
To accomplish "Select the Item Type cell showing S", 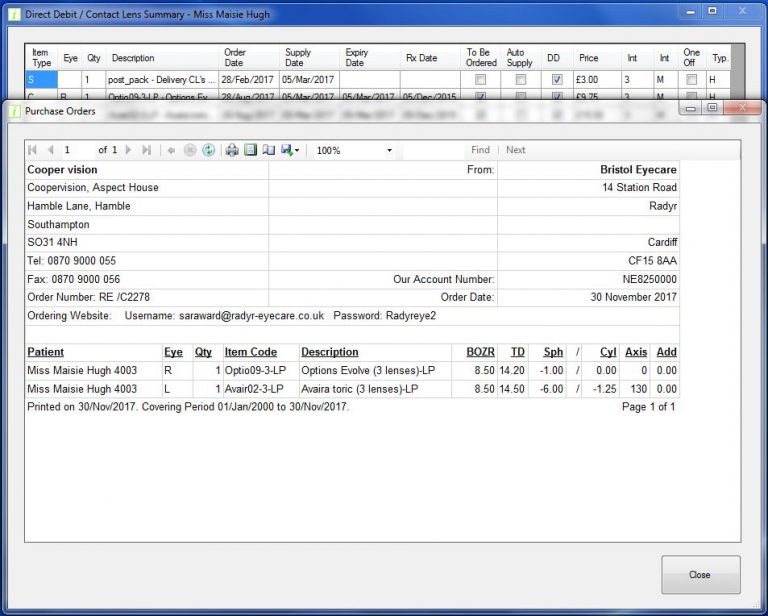I will 42,79.
